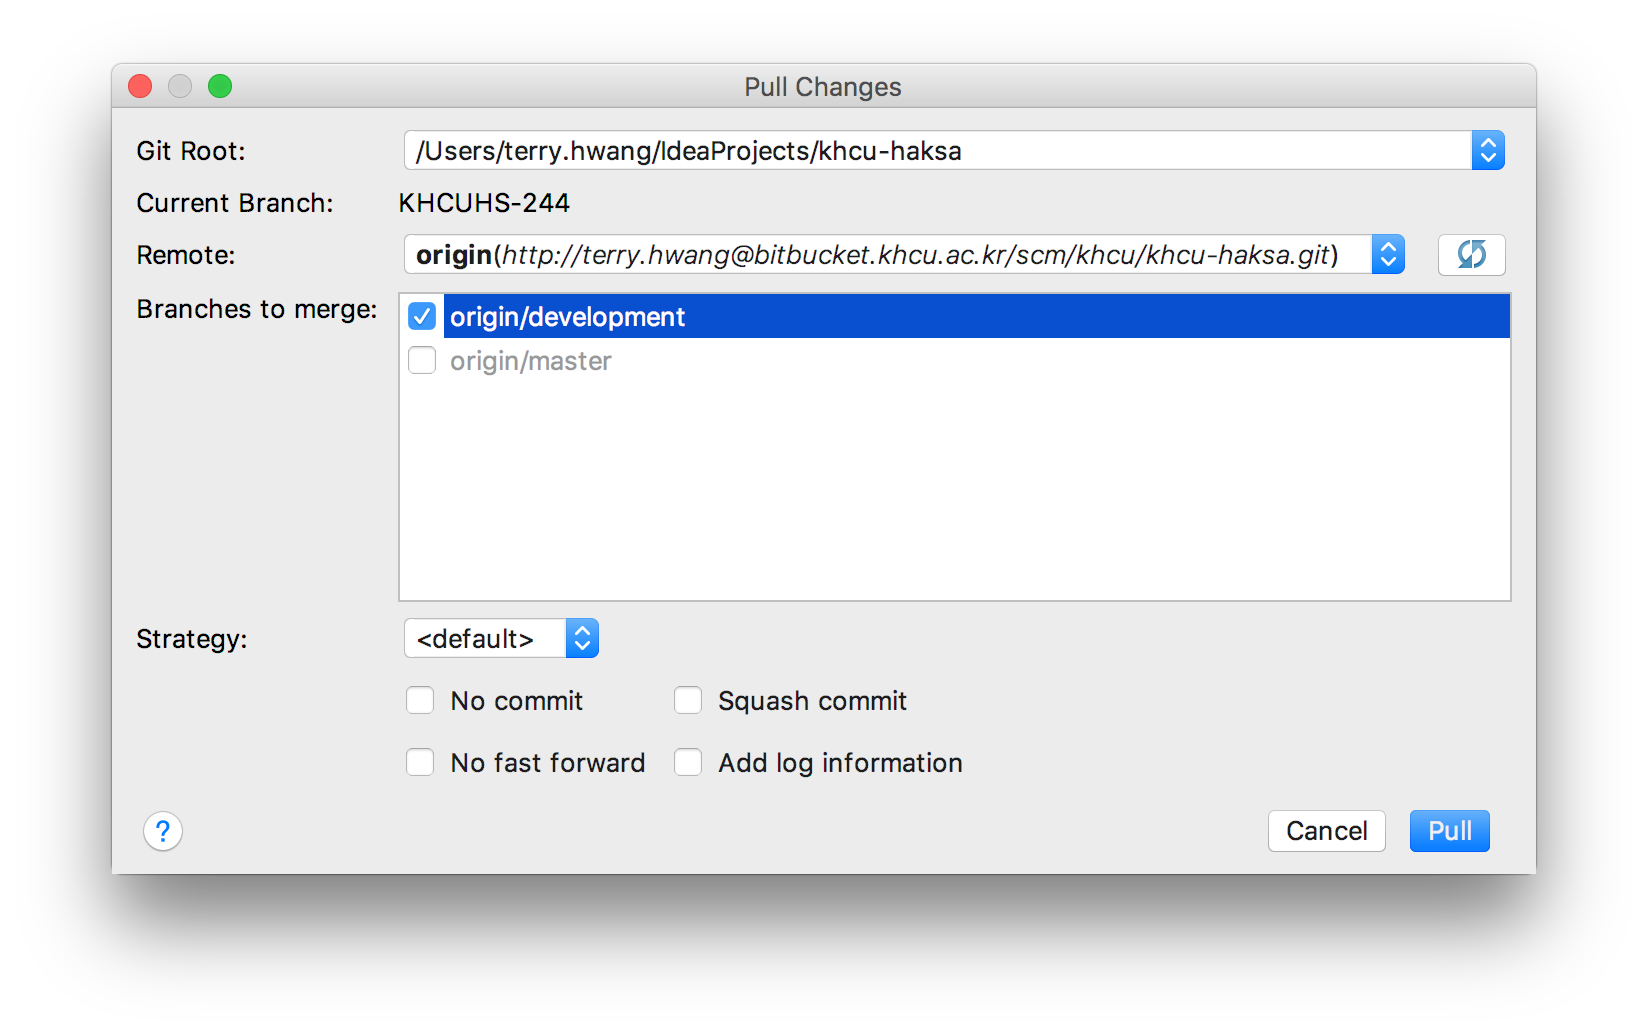Refresh the remote branches list
This screenshot has width=1648, height=1034.
1471,254
